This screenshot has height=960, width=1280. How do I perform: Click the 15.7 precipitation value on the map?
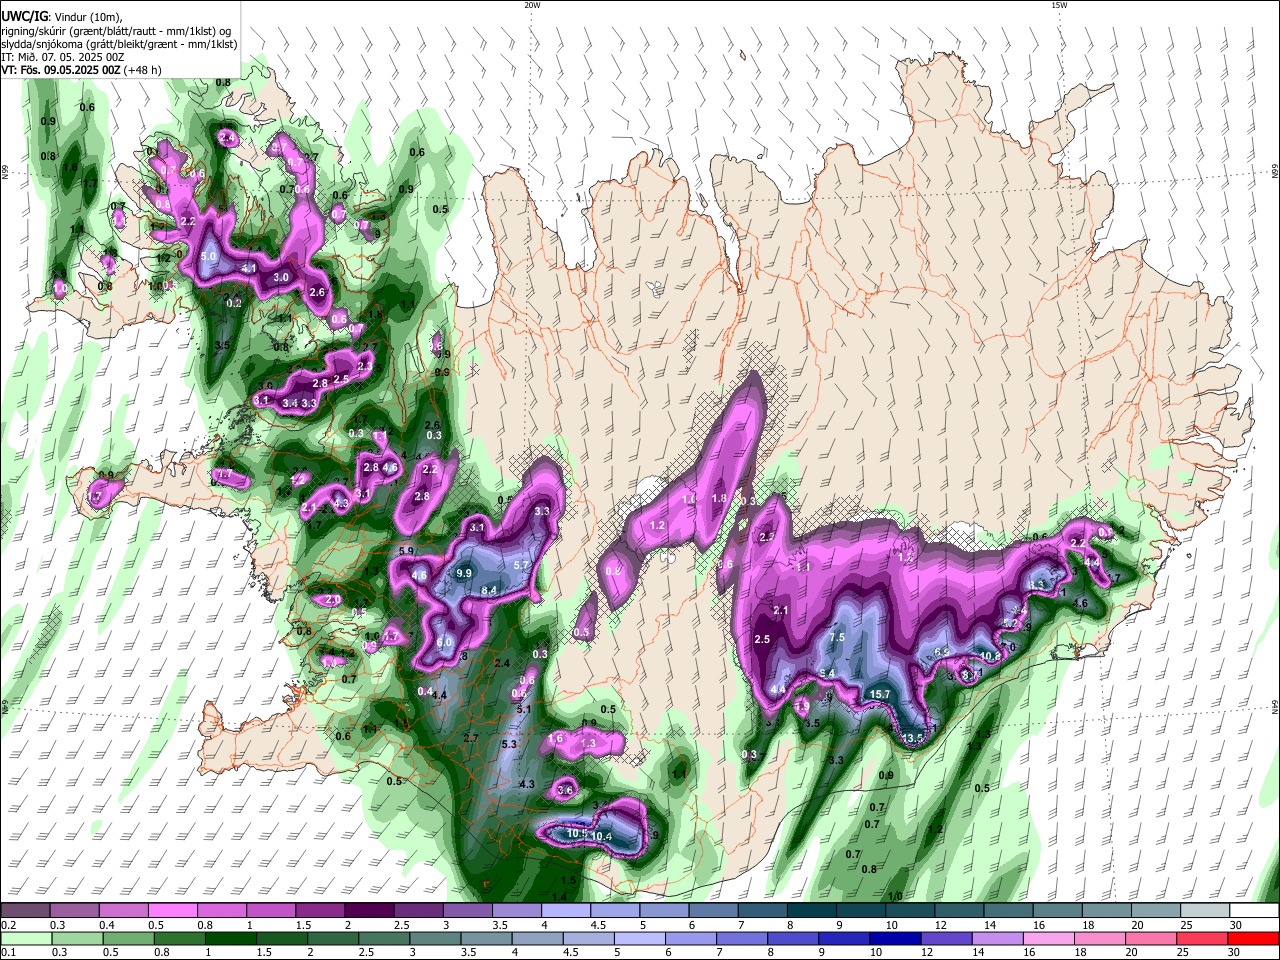pyautogui.click(x=879, y=694)
